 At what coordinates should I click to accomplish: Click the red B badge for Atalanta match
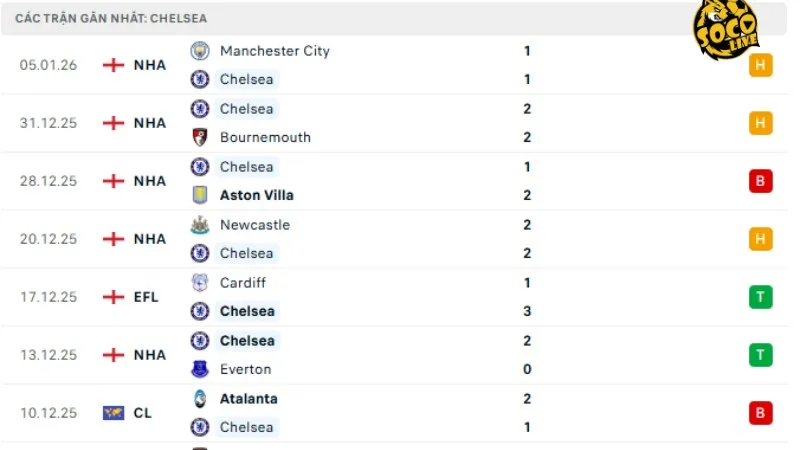[x=760, y=412]
